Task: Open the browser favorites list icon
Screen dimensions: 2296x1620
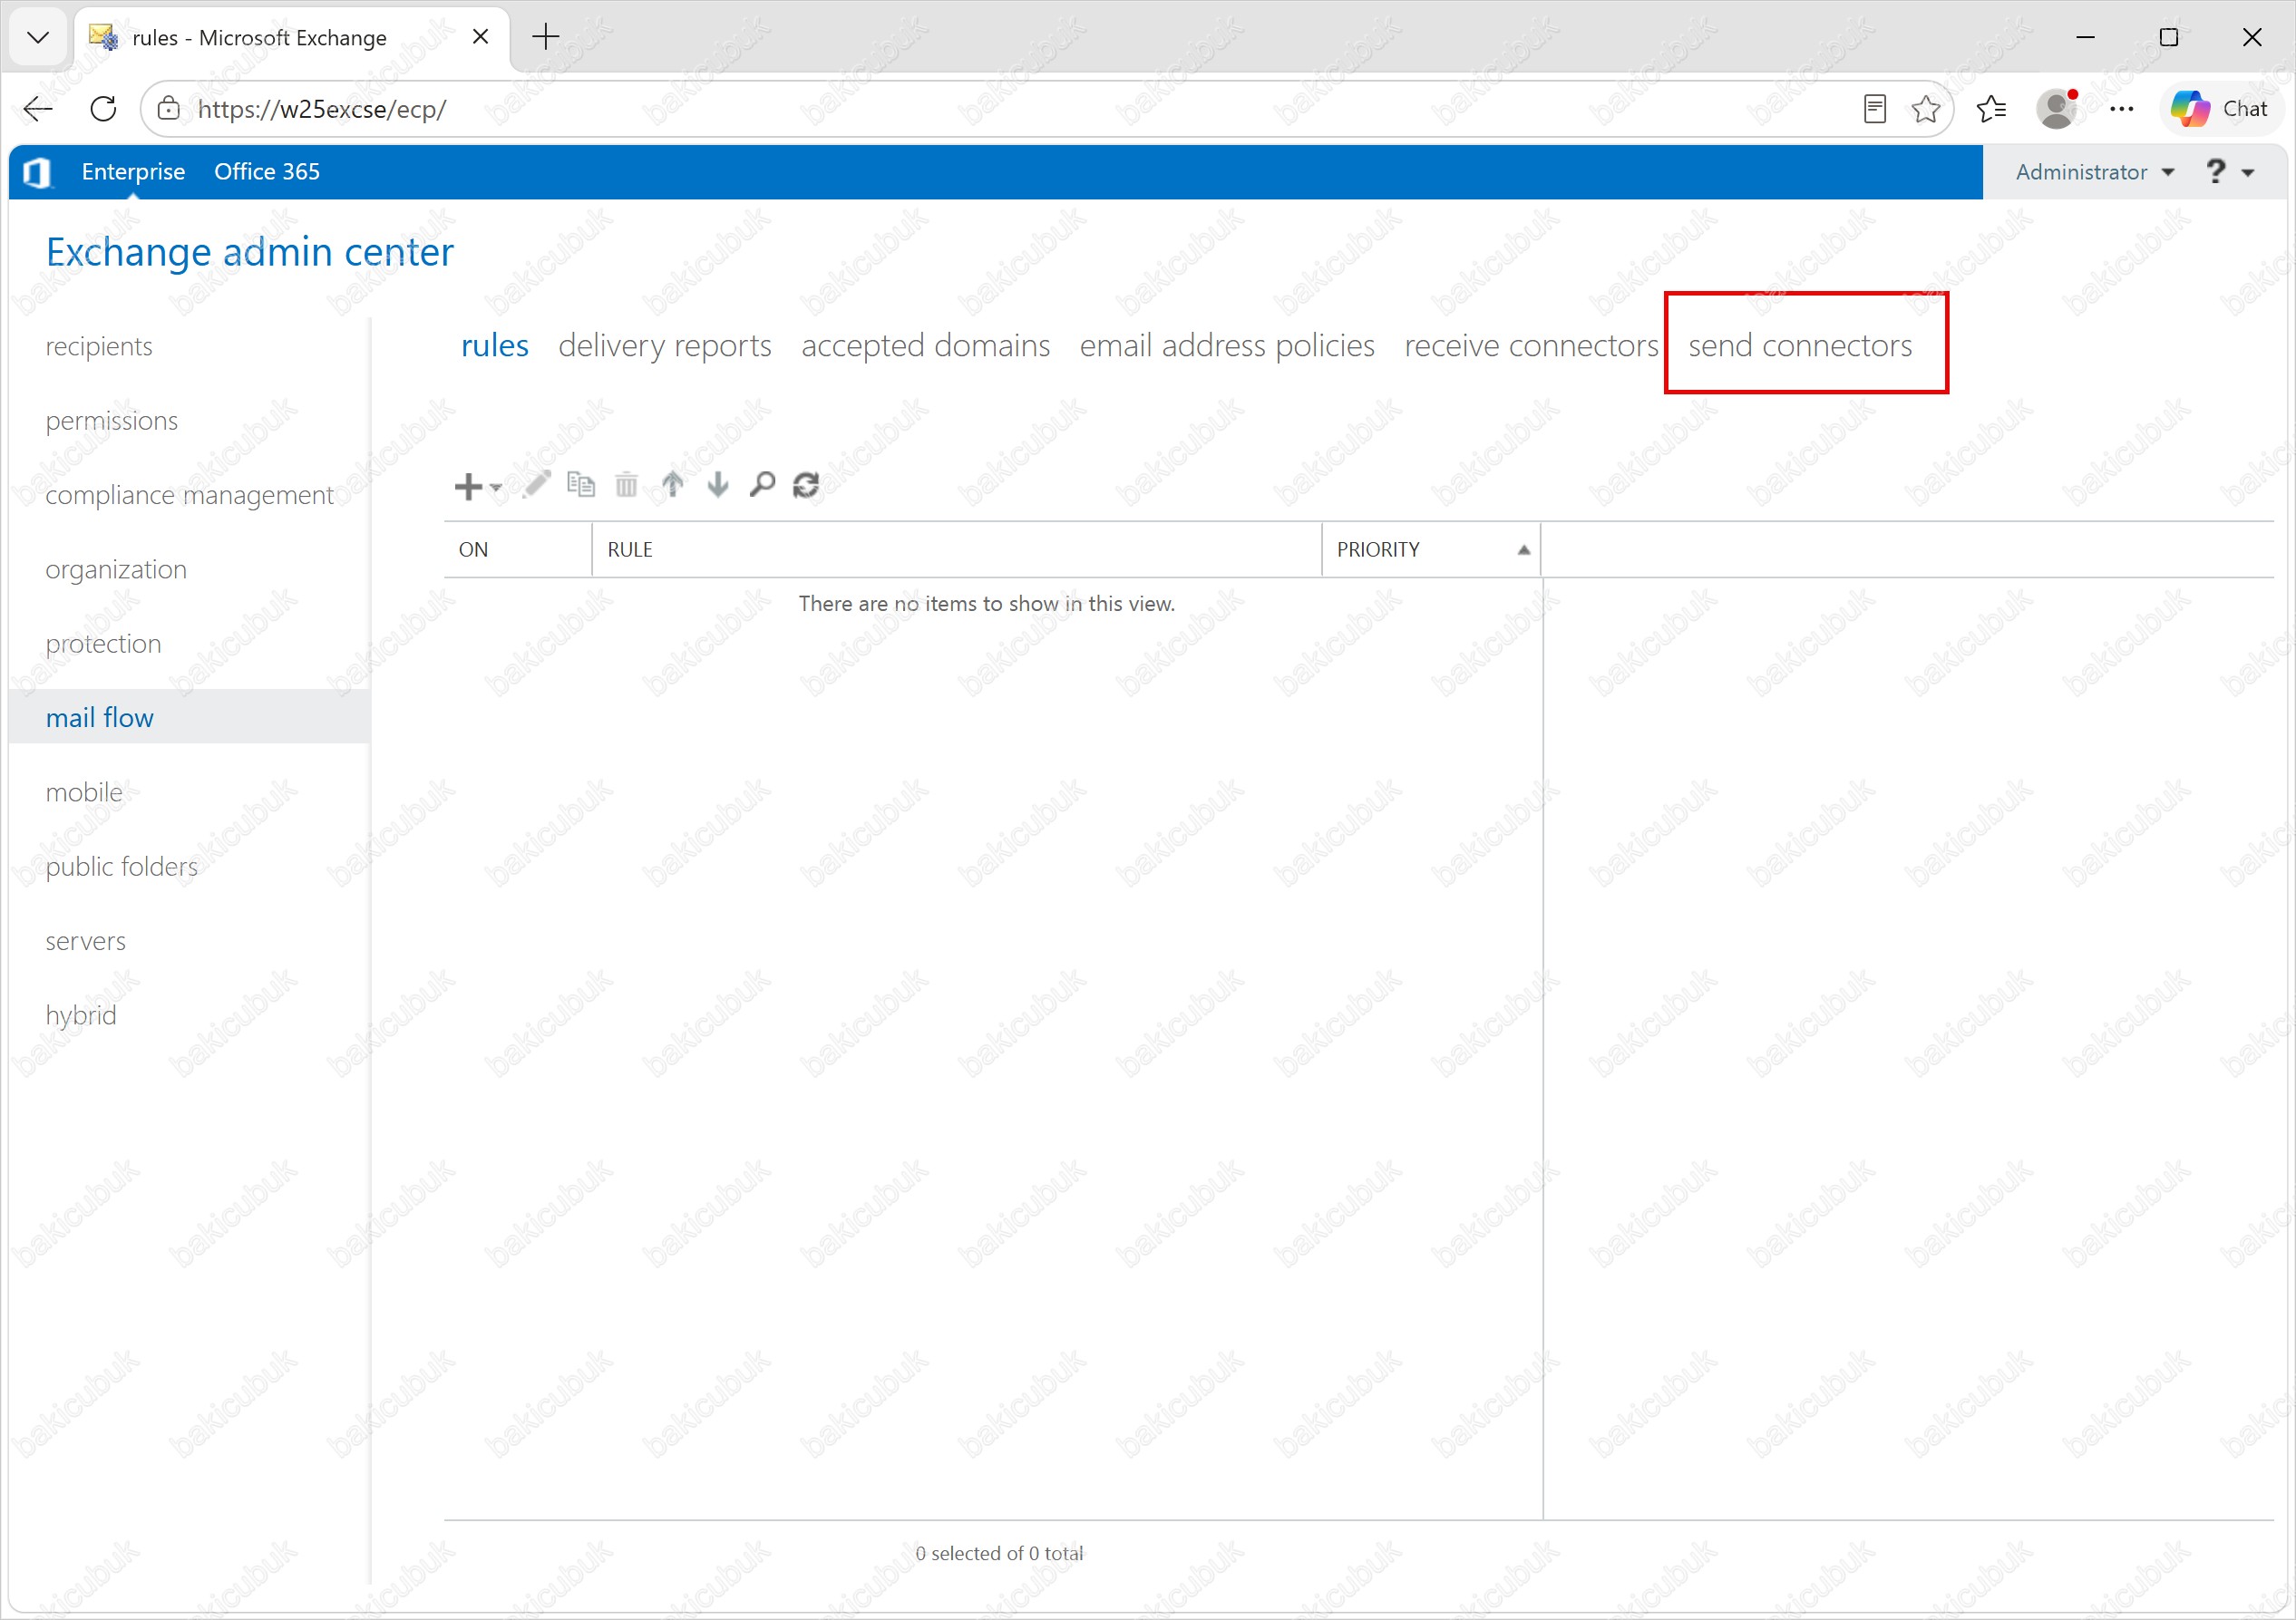Action: pos(1992,109)
